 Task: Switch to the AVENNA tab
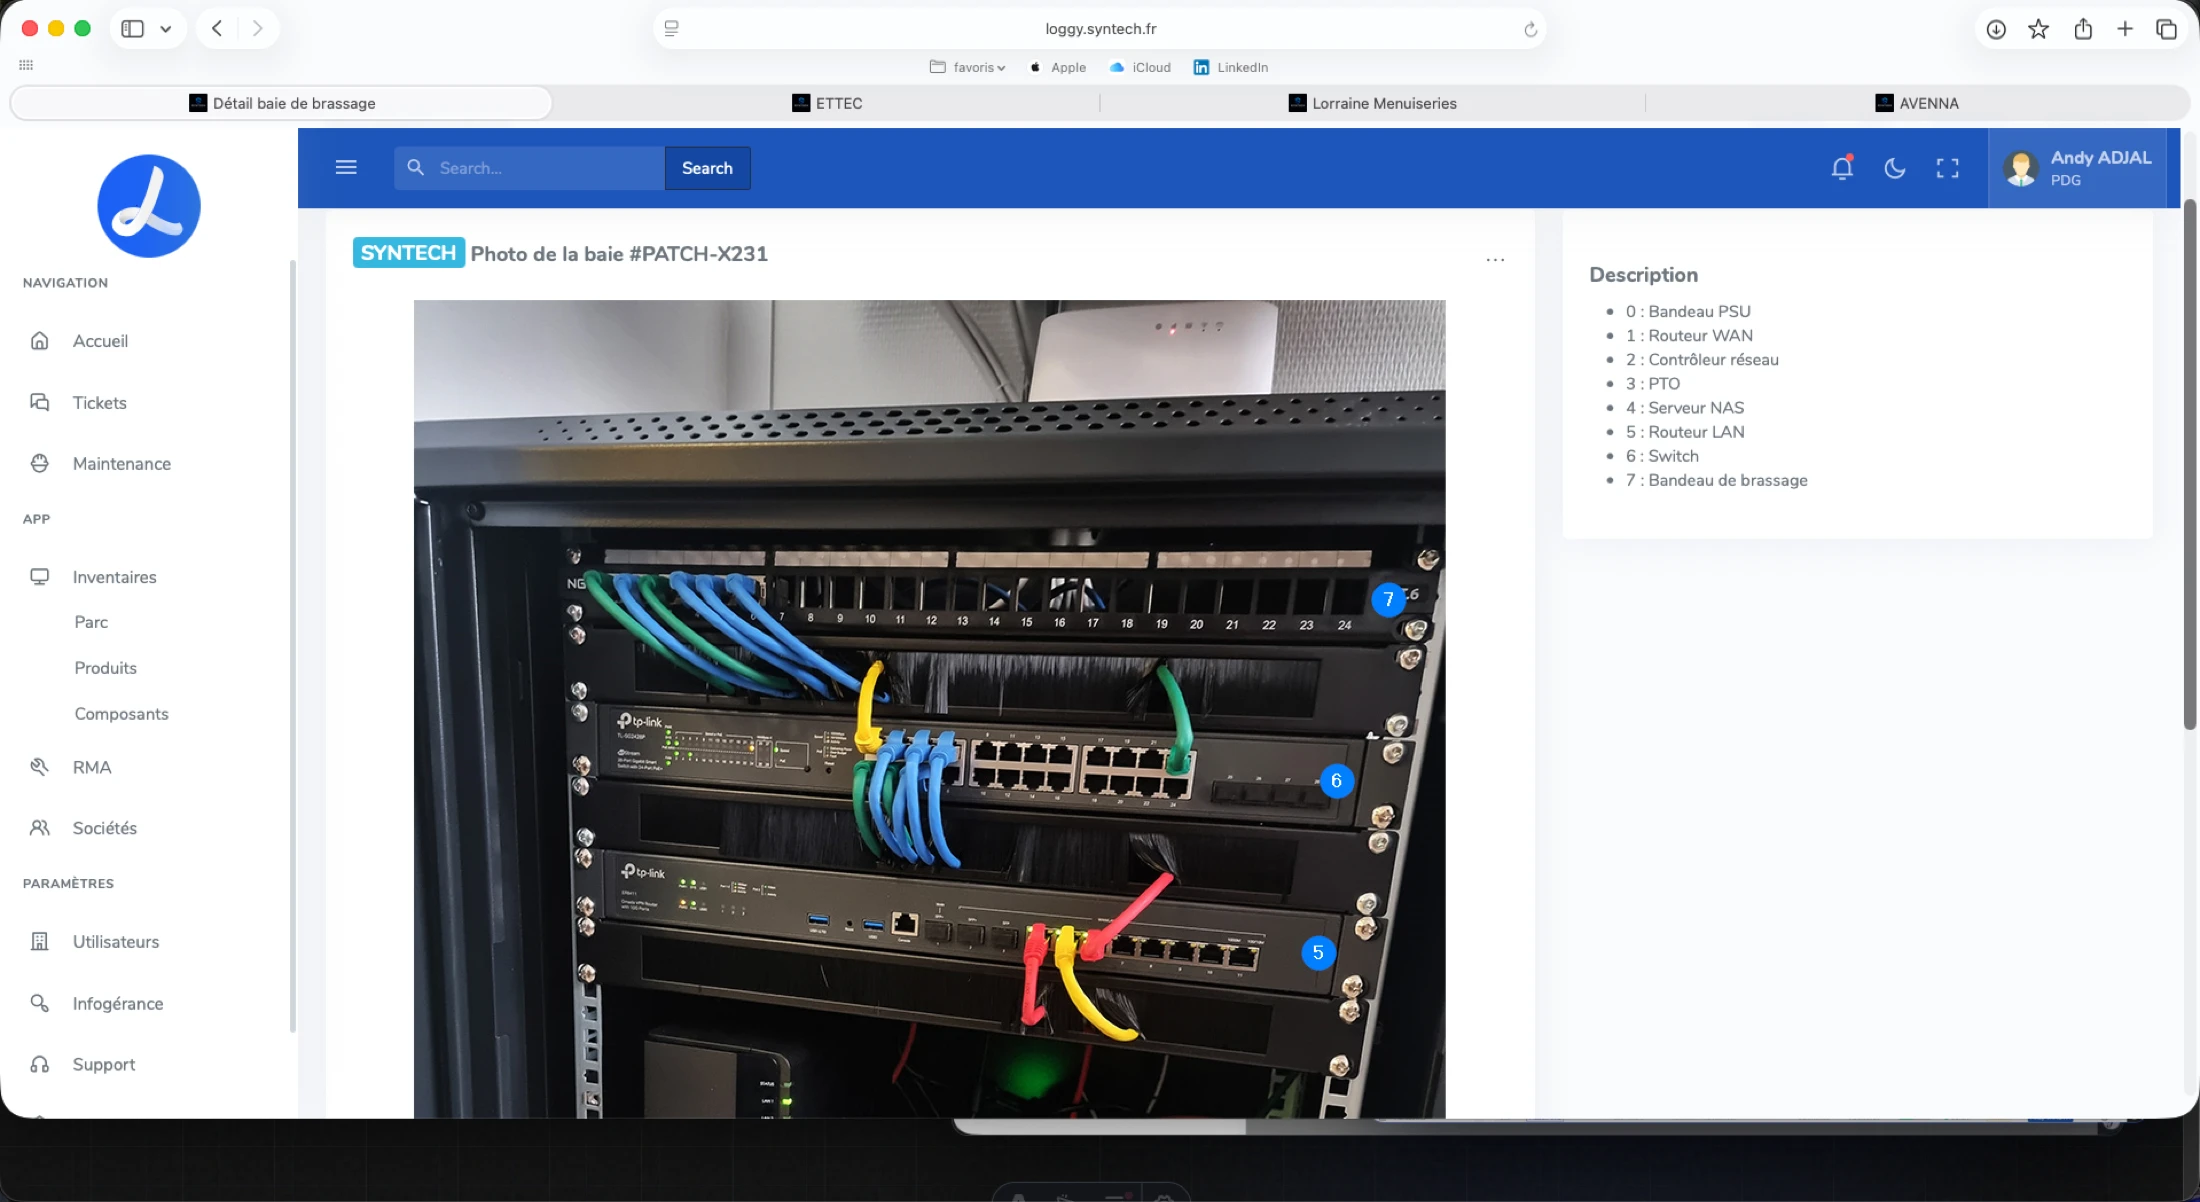1917,103
